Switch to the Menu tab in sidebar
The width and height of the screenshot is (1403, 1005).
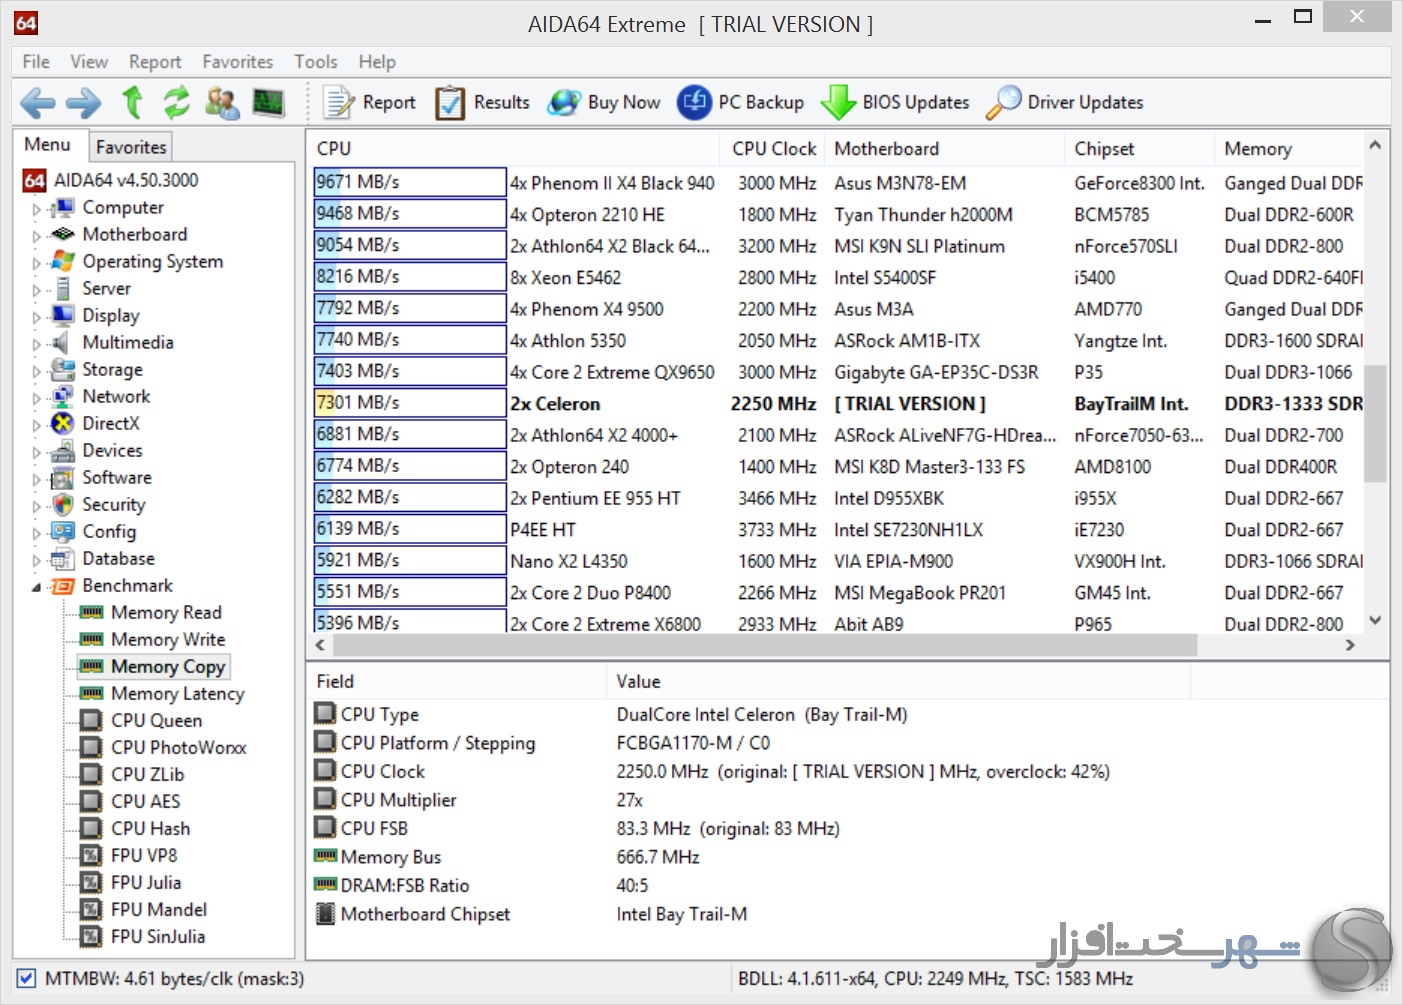[x=48, y=145]
